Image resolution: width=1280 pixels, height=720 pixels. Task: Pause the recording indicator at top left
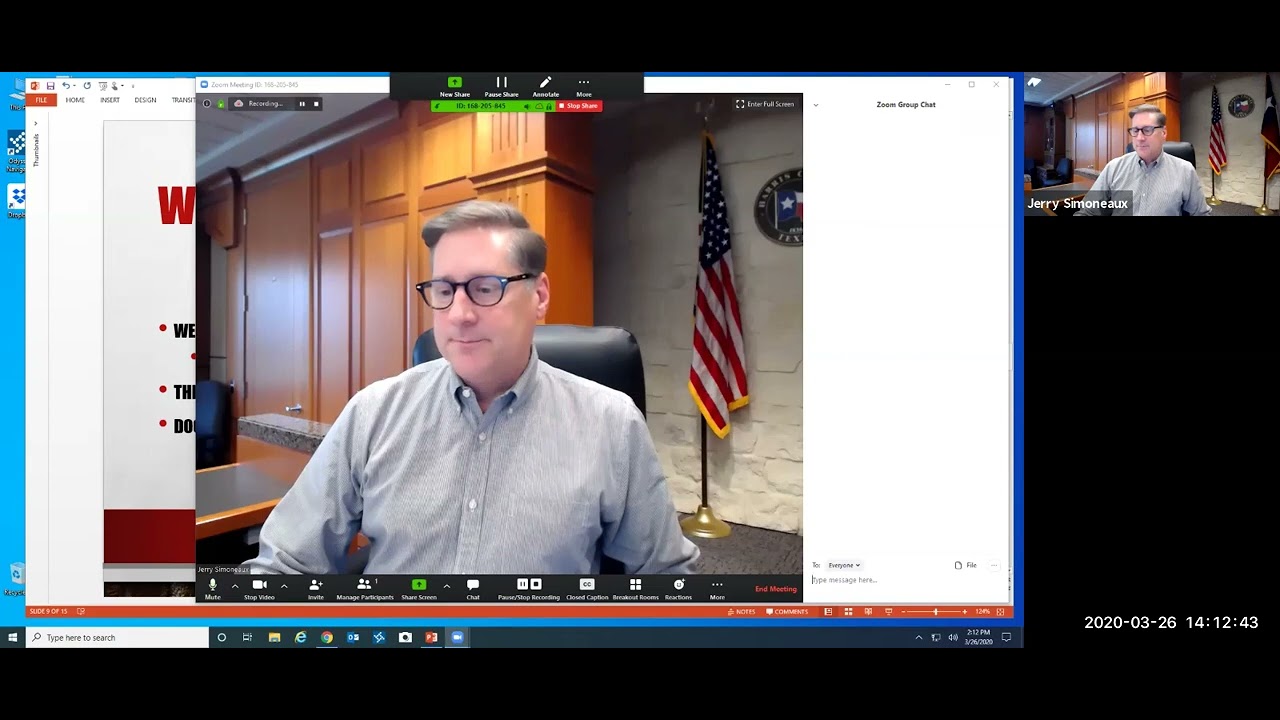(302, 104)
